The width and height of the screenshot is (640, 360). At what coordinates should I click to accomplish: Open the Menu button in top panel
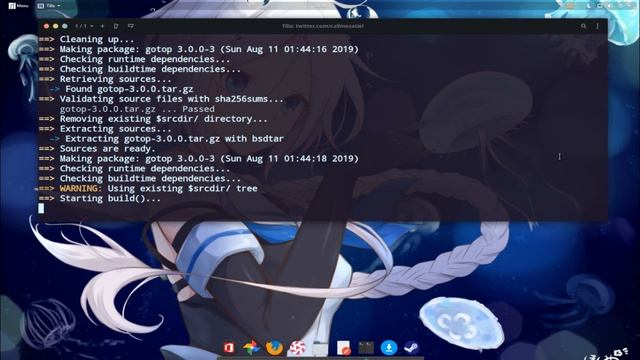(18, 6)
